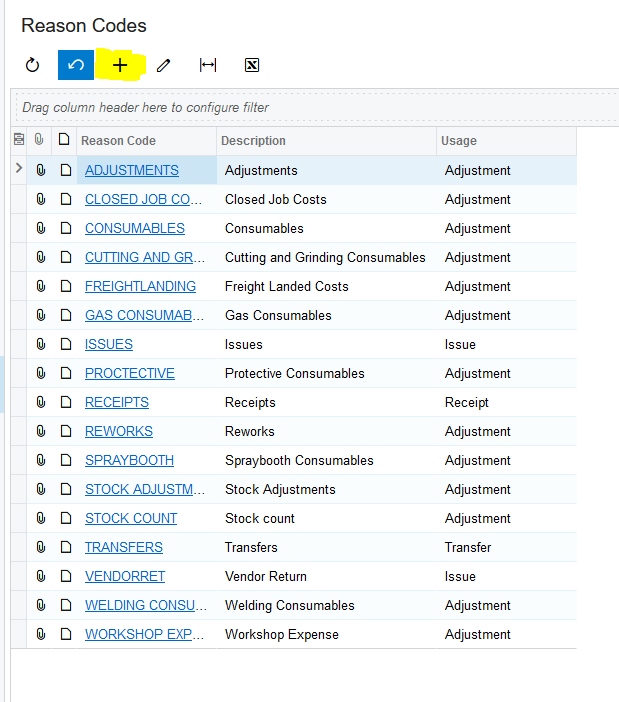The image size is (619, 702).
Task: Export to Excel using toolbar icon
Action: (252, 66)
